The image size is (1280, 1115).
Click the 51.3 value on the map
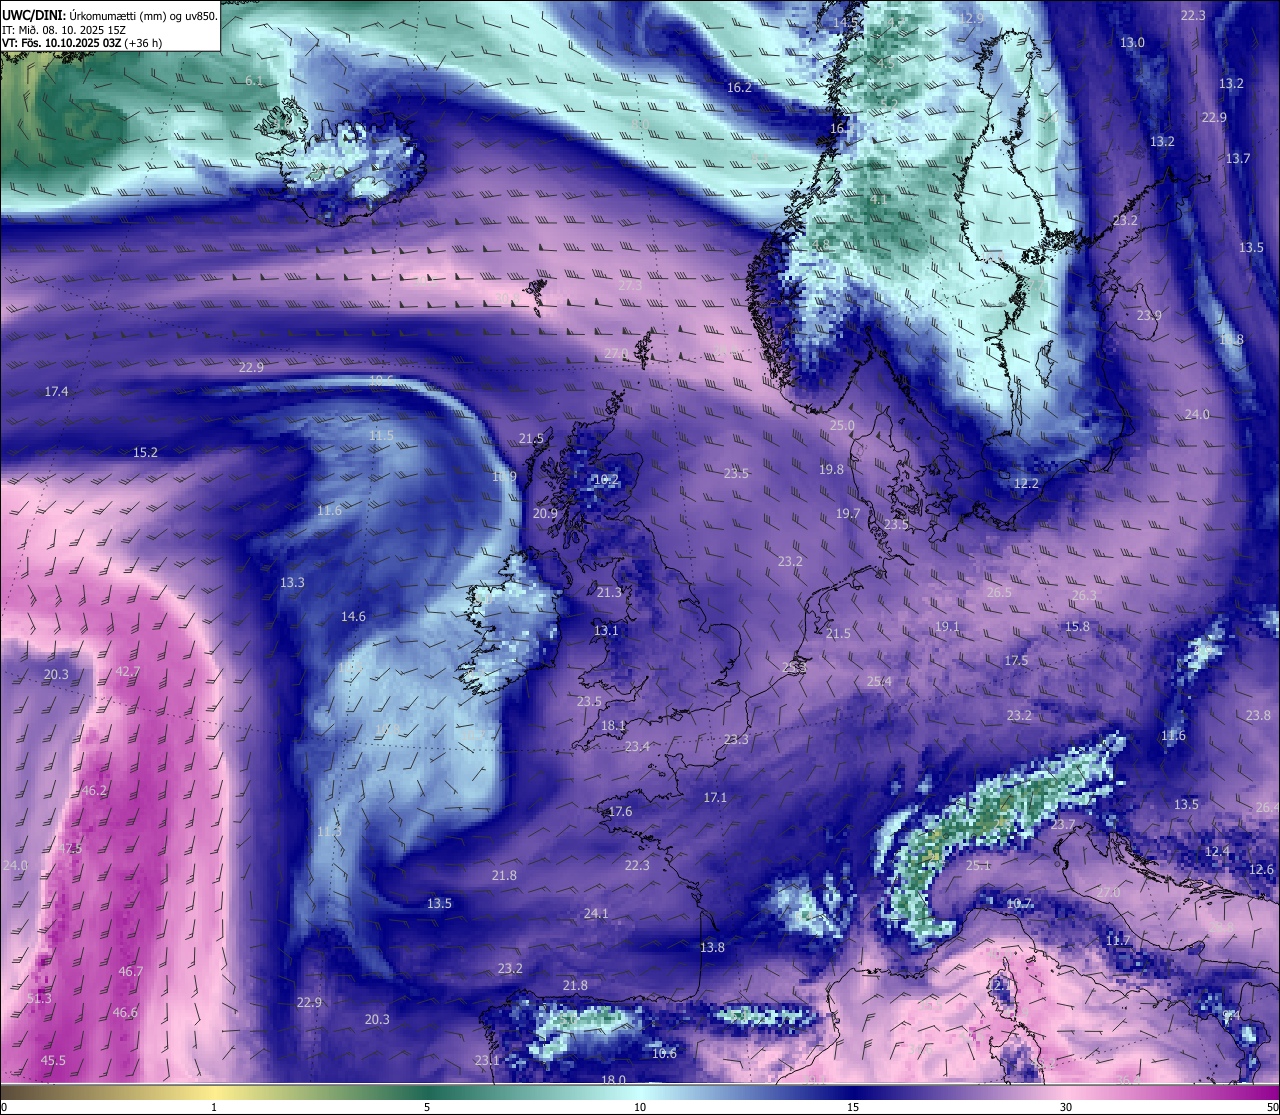click(x=39, y=998)
